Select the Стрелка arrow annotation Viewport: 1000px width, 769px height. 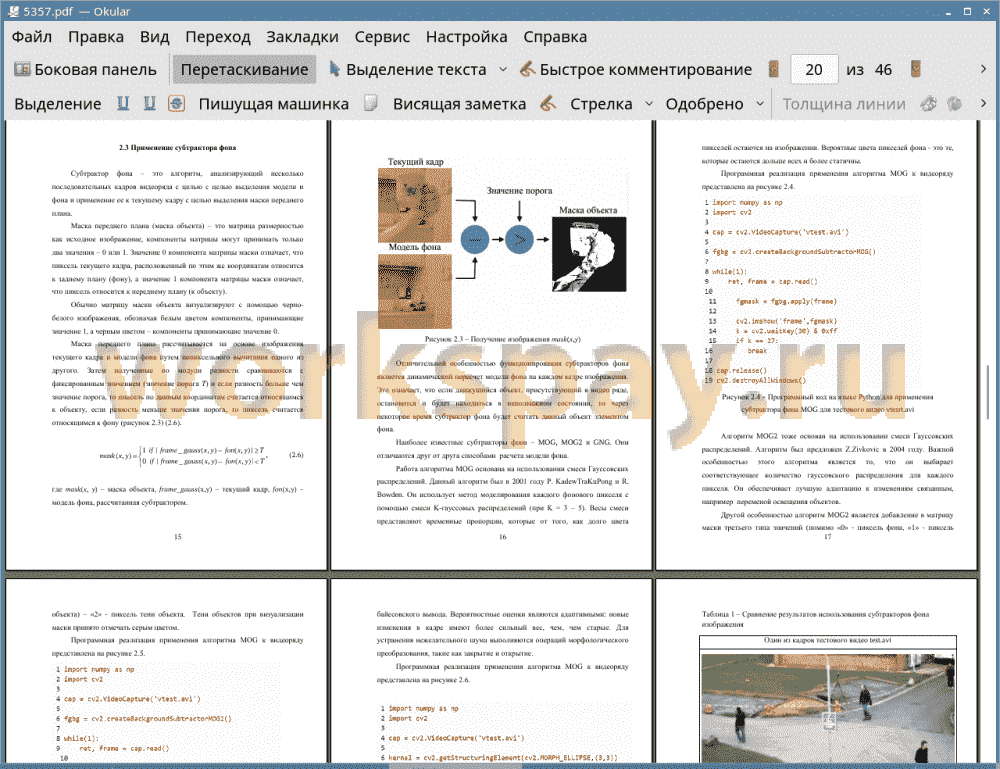pyautogui.click(x=601, y=104)
